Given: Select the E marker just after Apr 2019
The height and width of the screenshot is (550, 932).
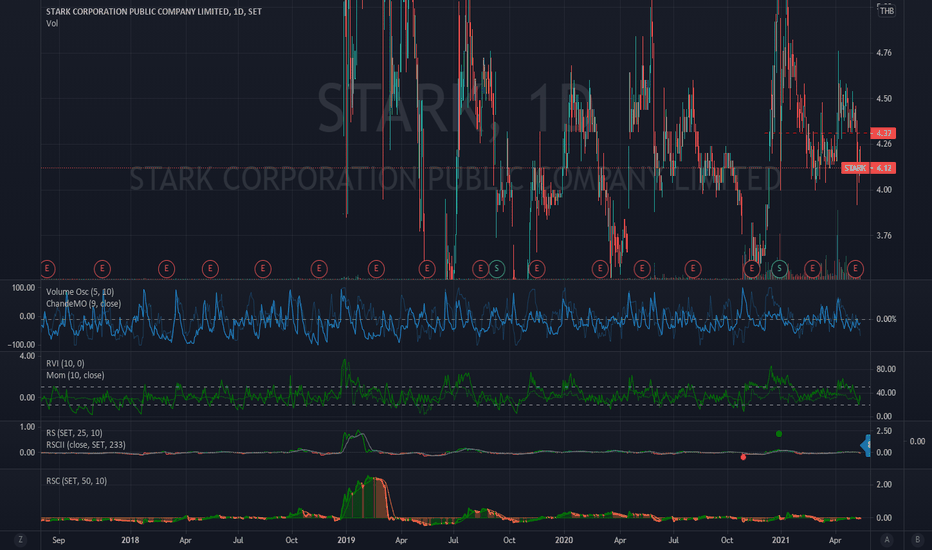Looking at the screenshot, I should coord(427,269).
